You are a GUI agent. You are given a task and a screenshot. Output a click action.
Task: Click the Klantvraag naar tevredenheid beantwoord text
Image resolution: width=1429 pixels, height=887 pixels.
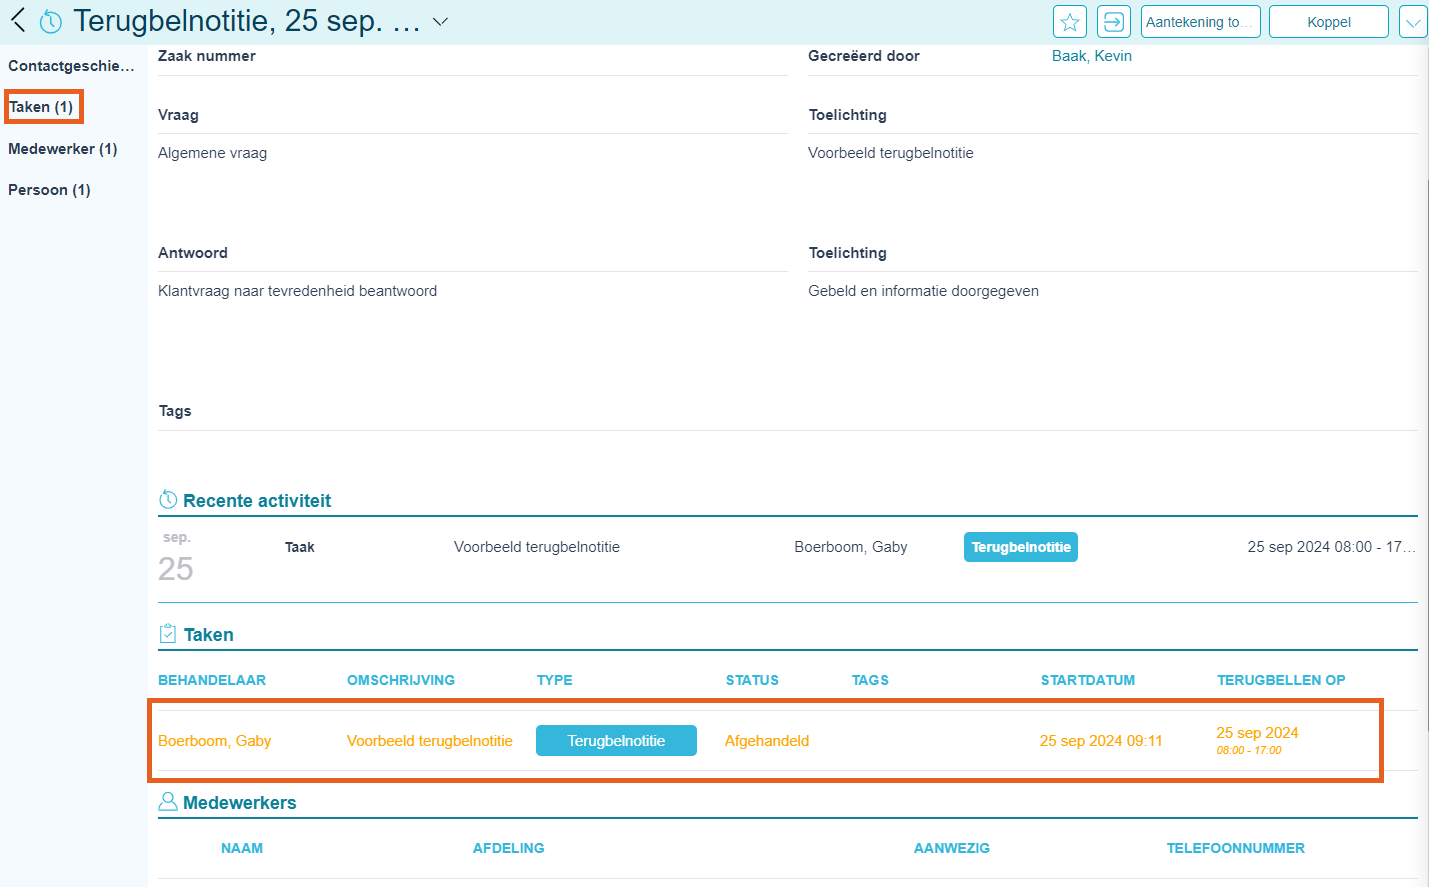tap(298, 291)
